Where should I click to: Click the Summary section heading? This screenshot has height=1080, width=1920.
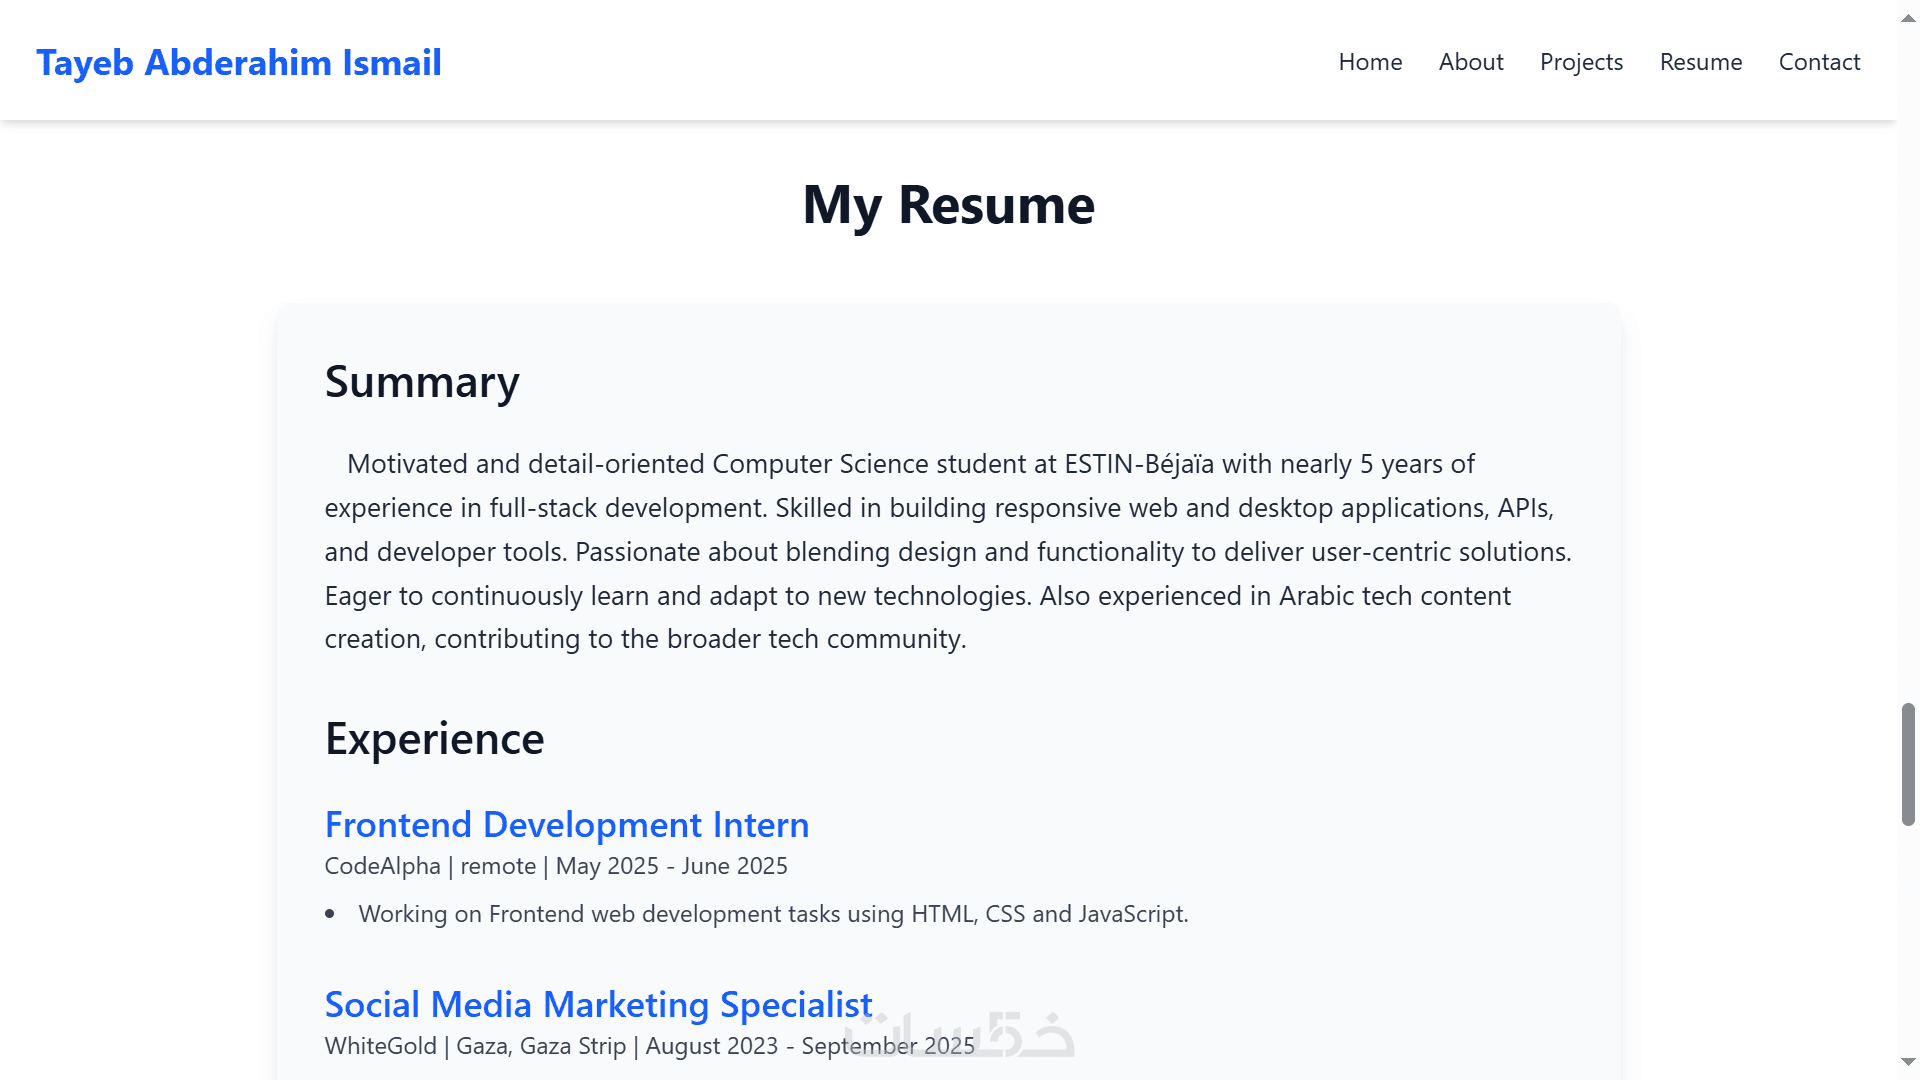tap(422, 382)
